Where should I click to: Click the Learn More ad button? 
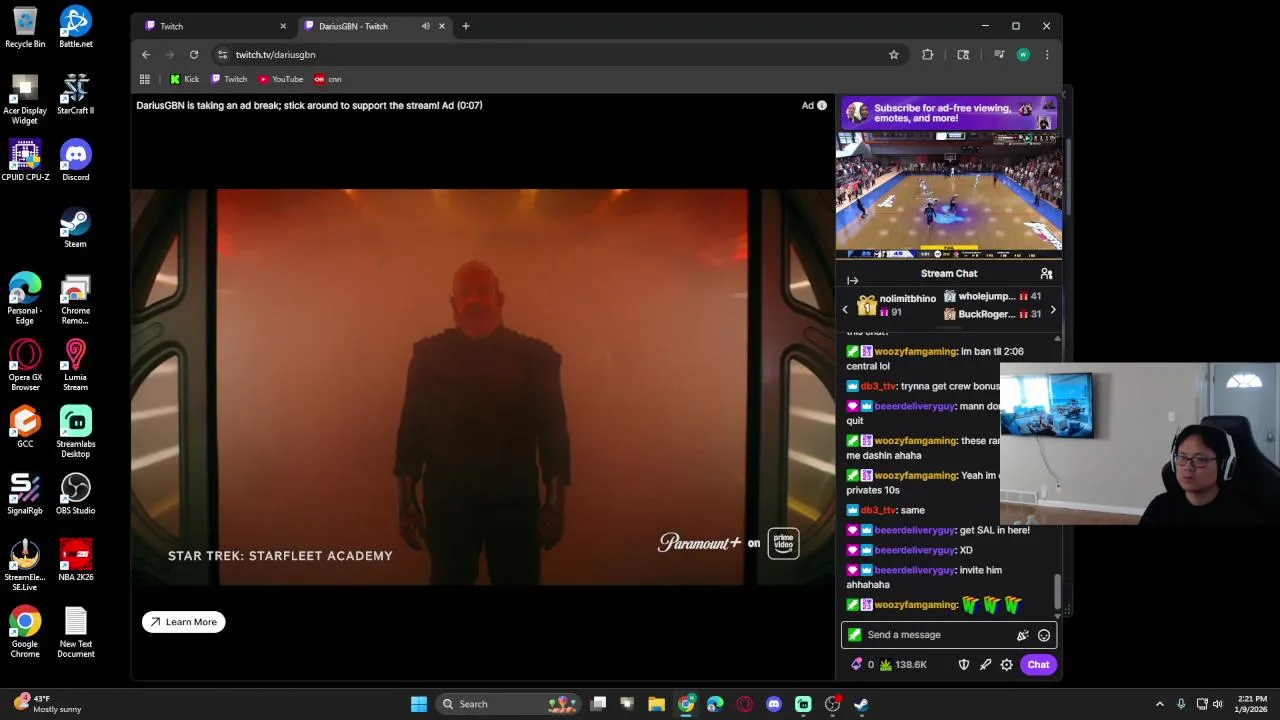pyautogui.click(x=184, y=622)
